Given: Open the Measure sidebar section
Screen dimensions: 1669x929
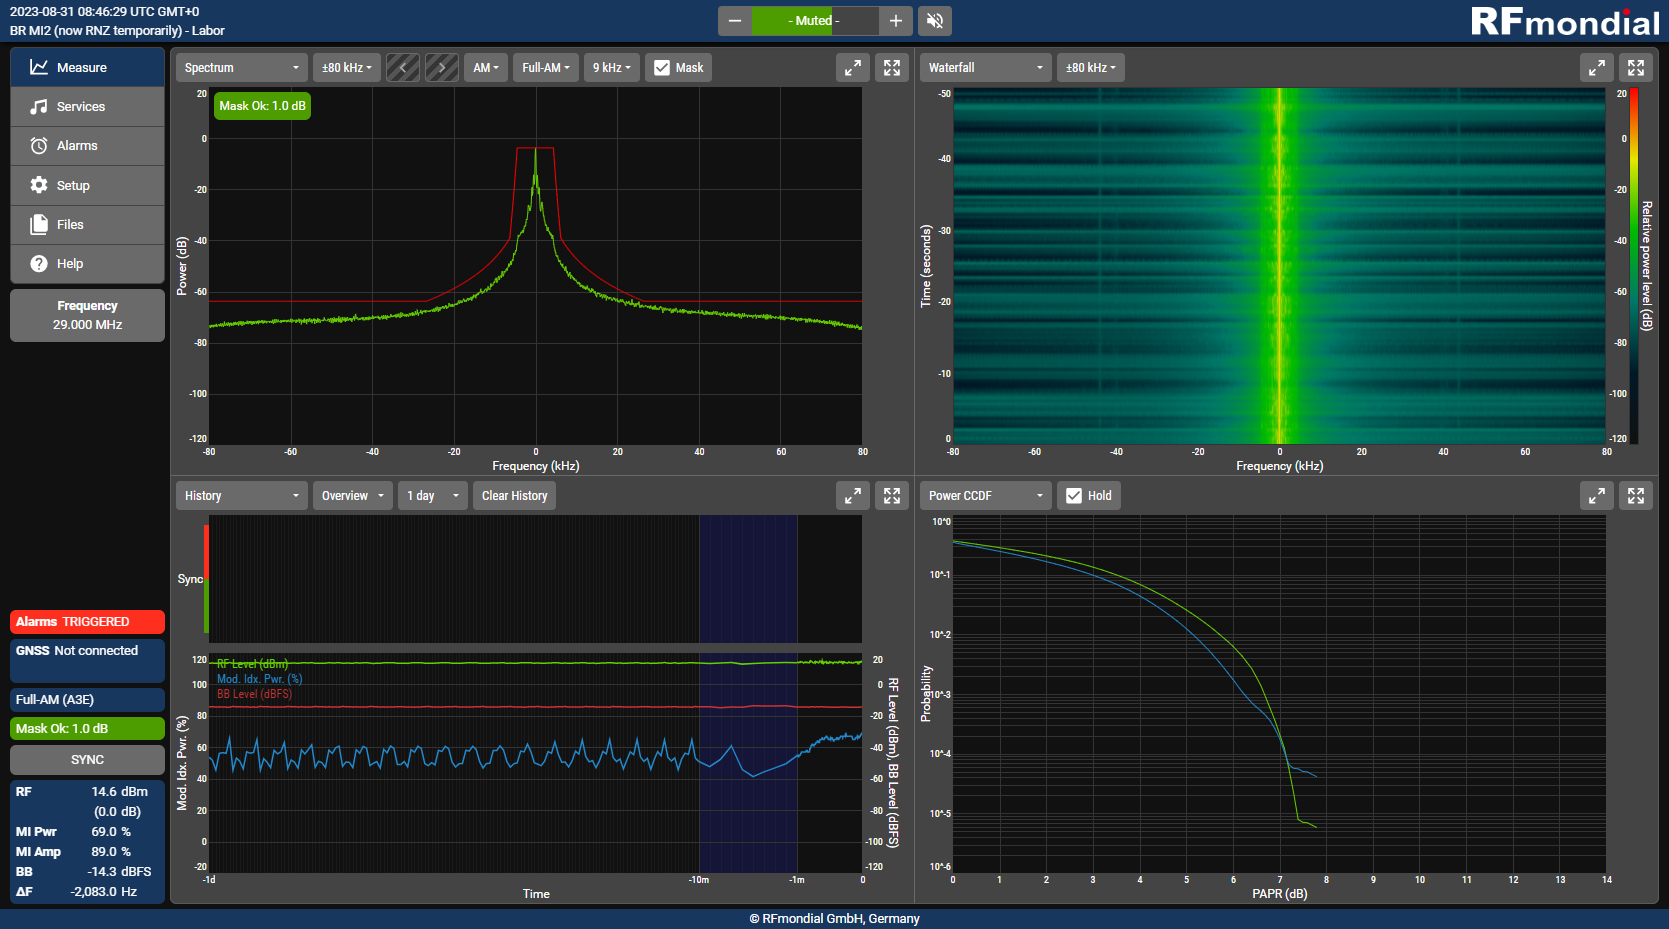Looking at the screenshot, I should [87, 67].
